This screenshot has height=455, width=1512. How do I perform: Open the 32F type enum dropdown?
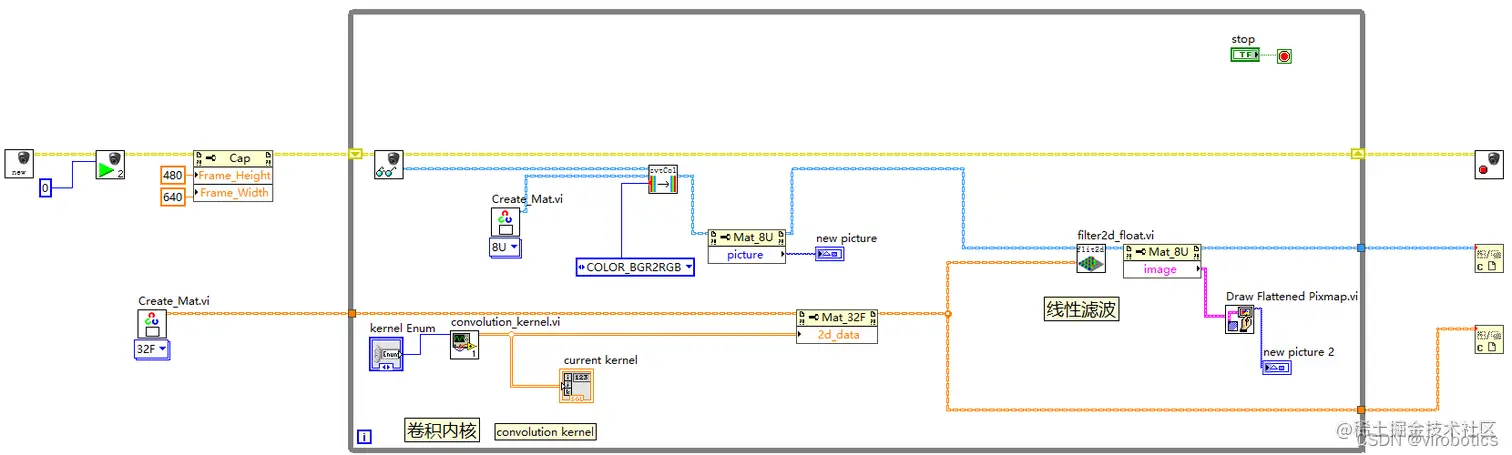[x=152, y=349]
